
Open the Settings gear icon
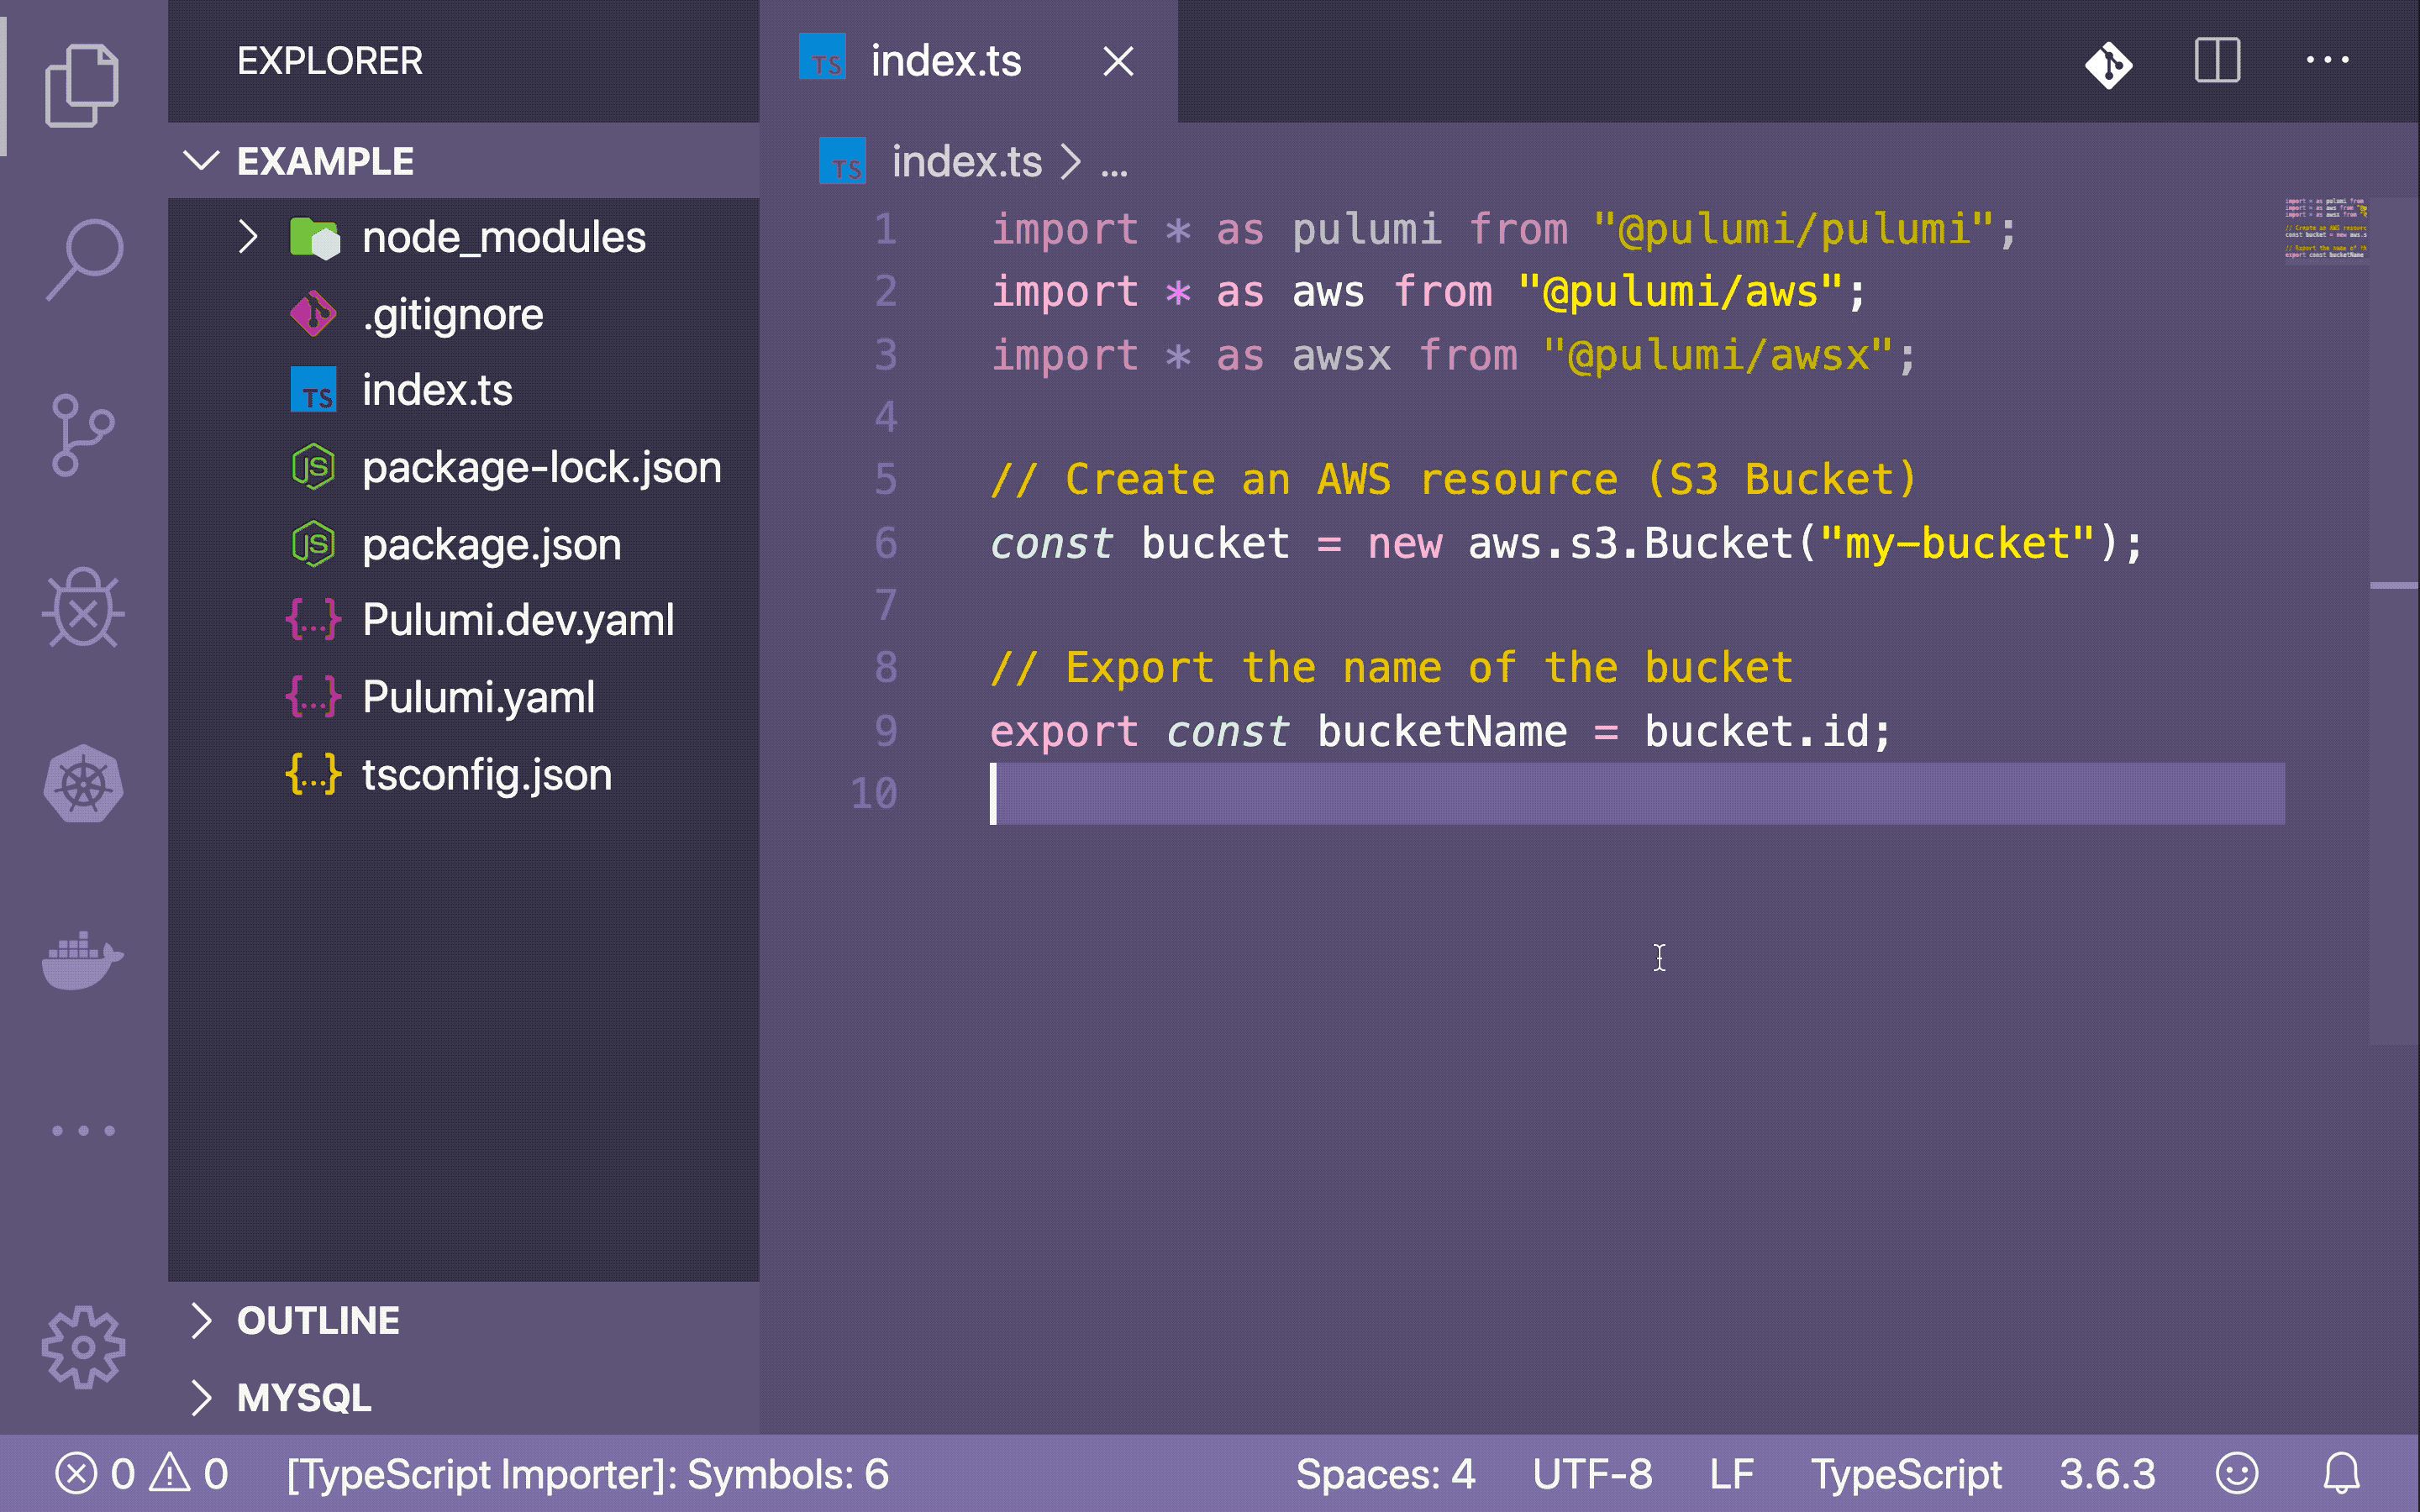[x=83, y=1348]
